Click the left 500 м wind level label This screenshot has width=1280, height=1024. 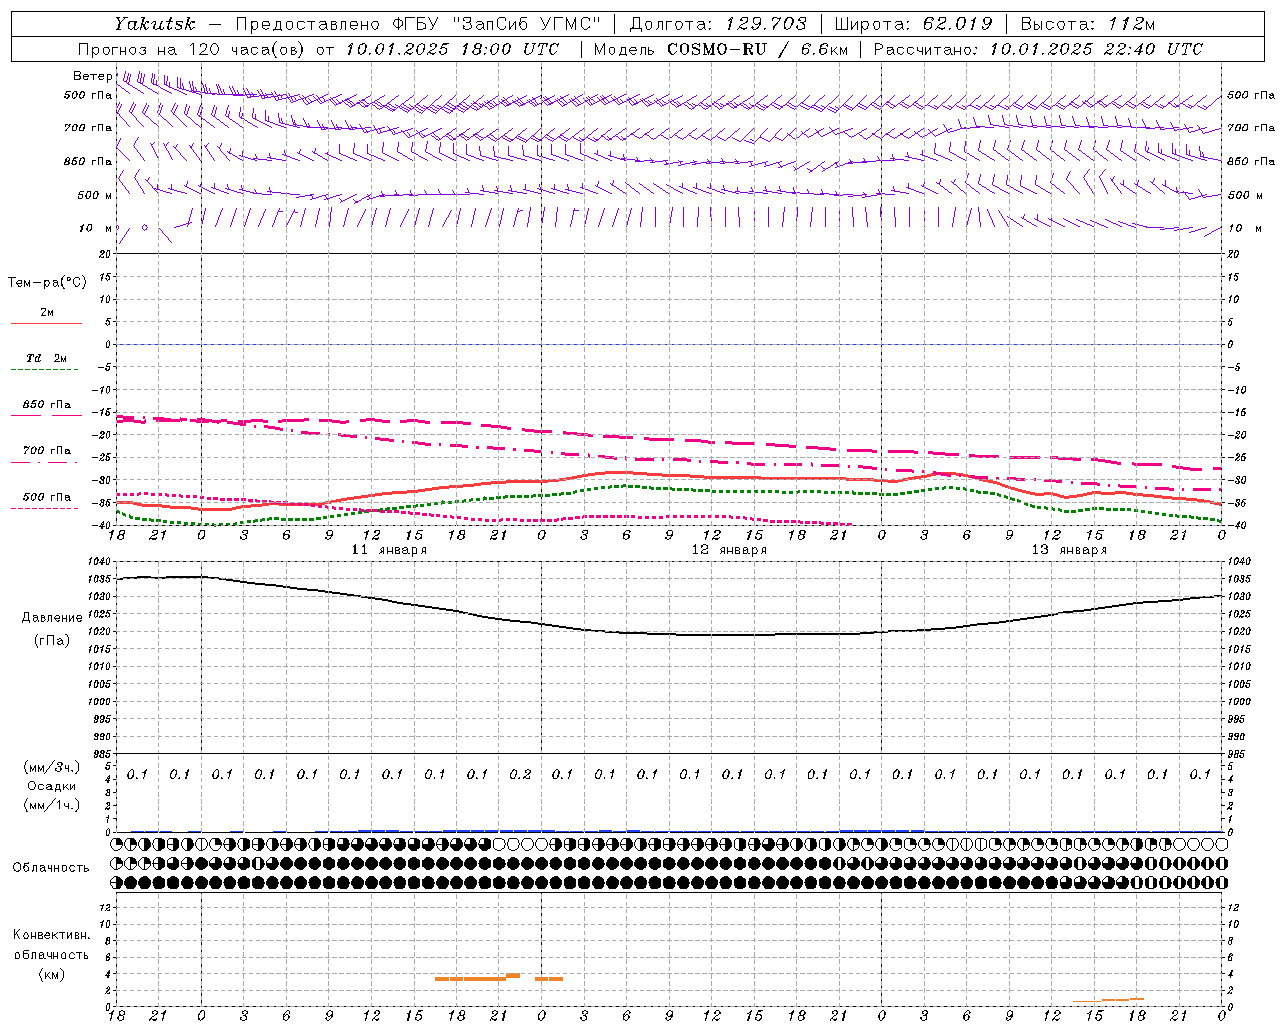click(95, 195)
